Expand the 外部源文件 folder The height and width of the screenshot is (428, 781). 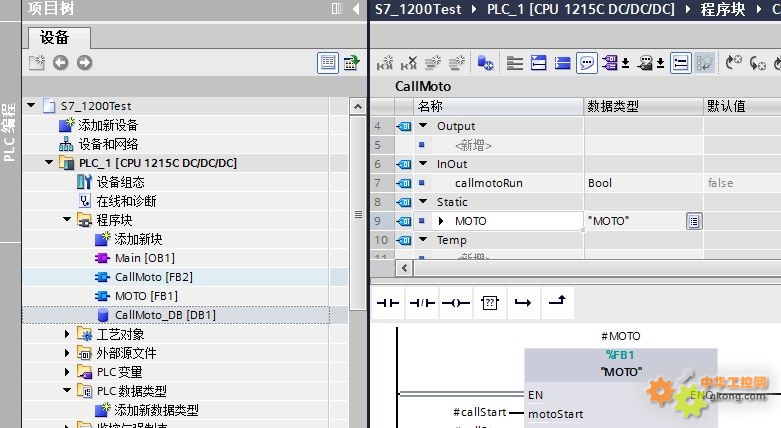67,353
